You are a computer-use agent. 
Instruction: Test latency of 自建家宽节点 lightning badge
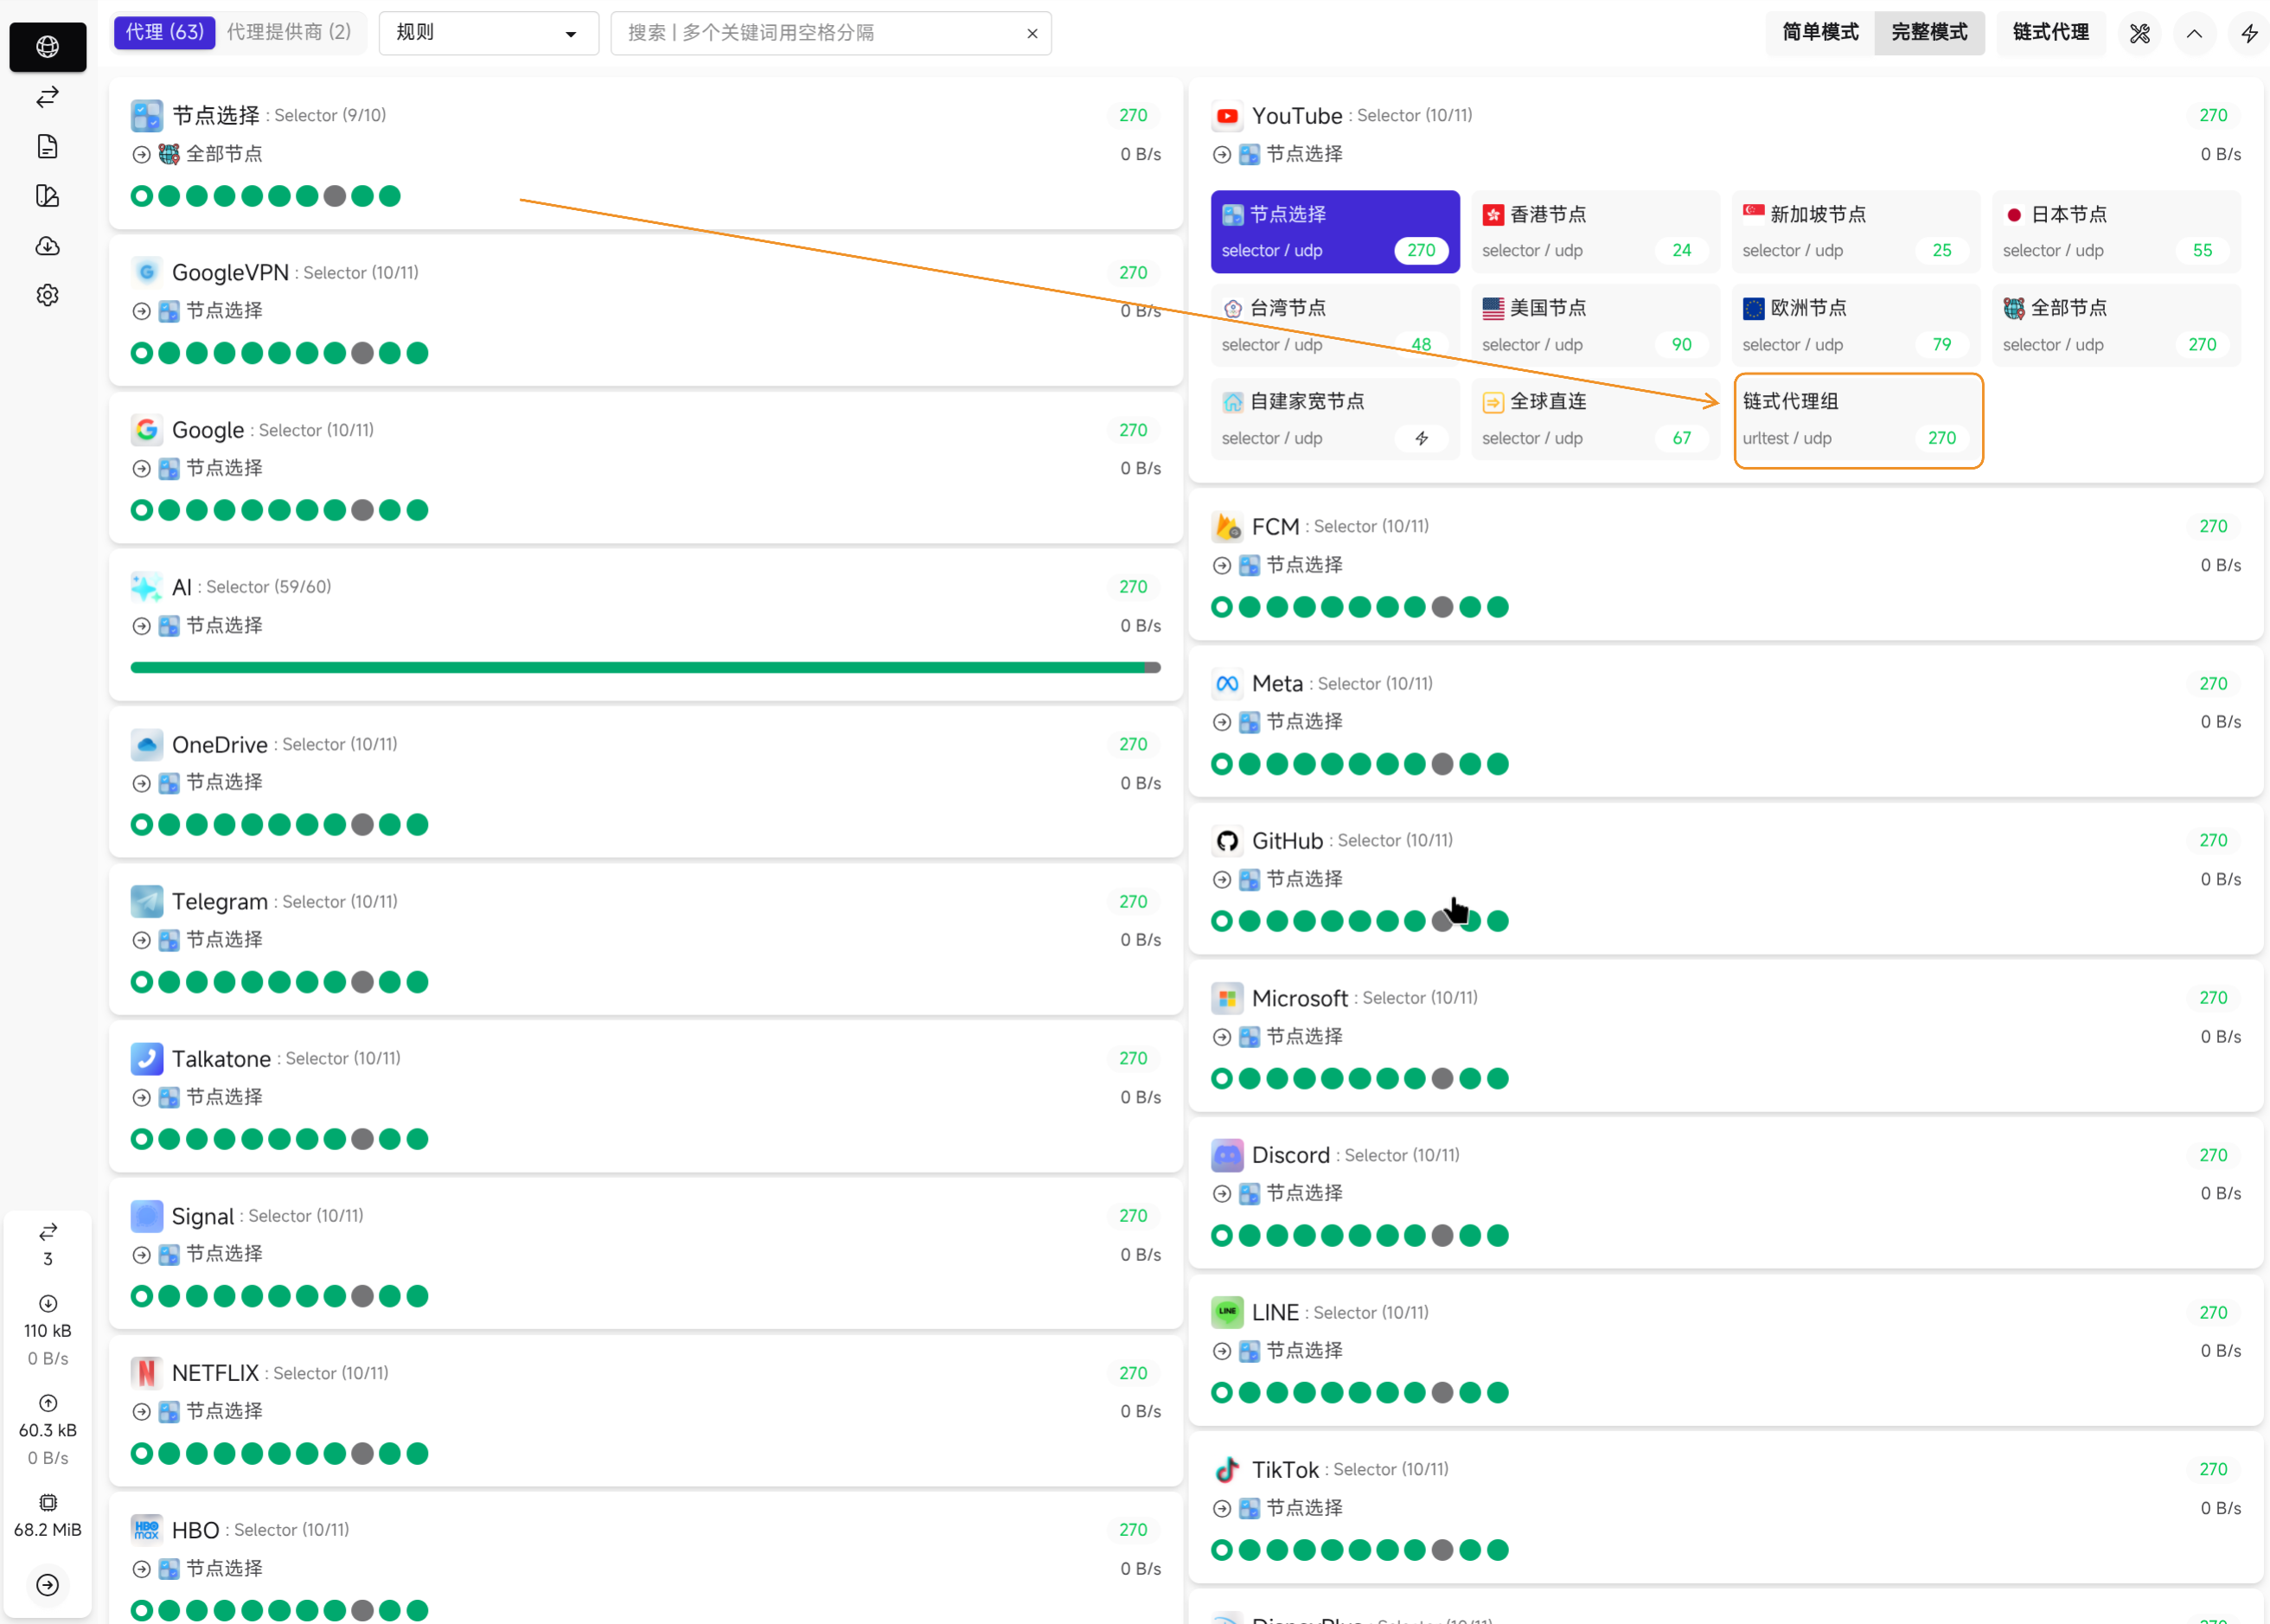point(1421,438)
